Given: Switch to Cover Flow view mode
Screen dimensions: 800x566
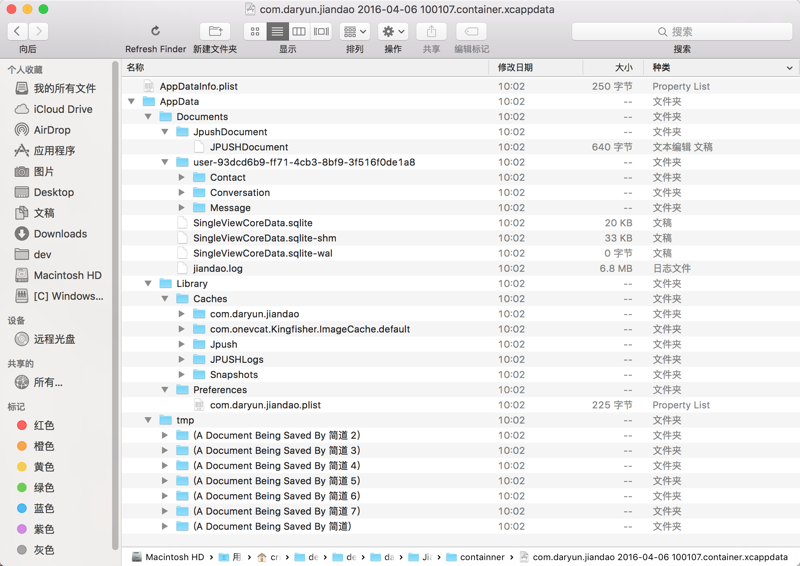Looking at the screenshot, I should [x=321, y=31].
